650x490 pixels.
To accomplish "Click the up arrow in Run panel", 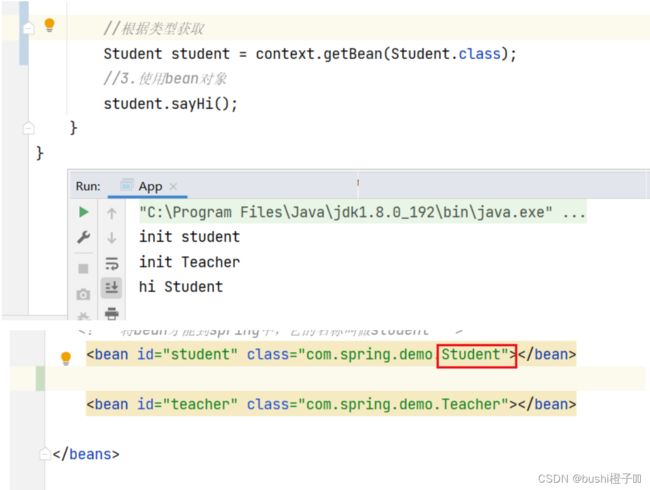I will (112, 213).
